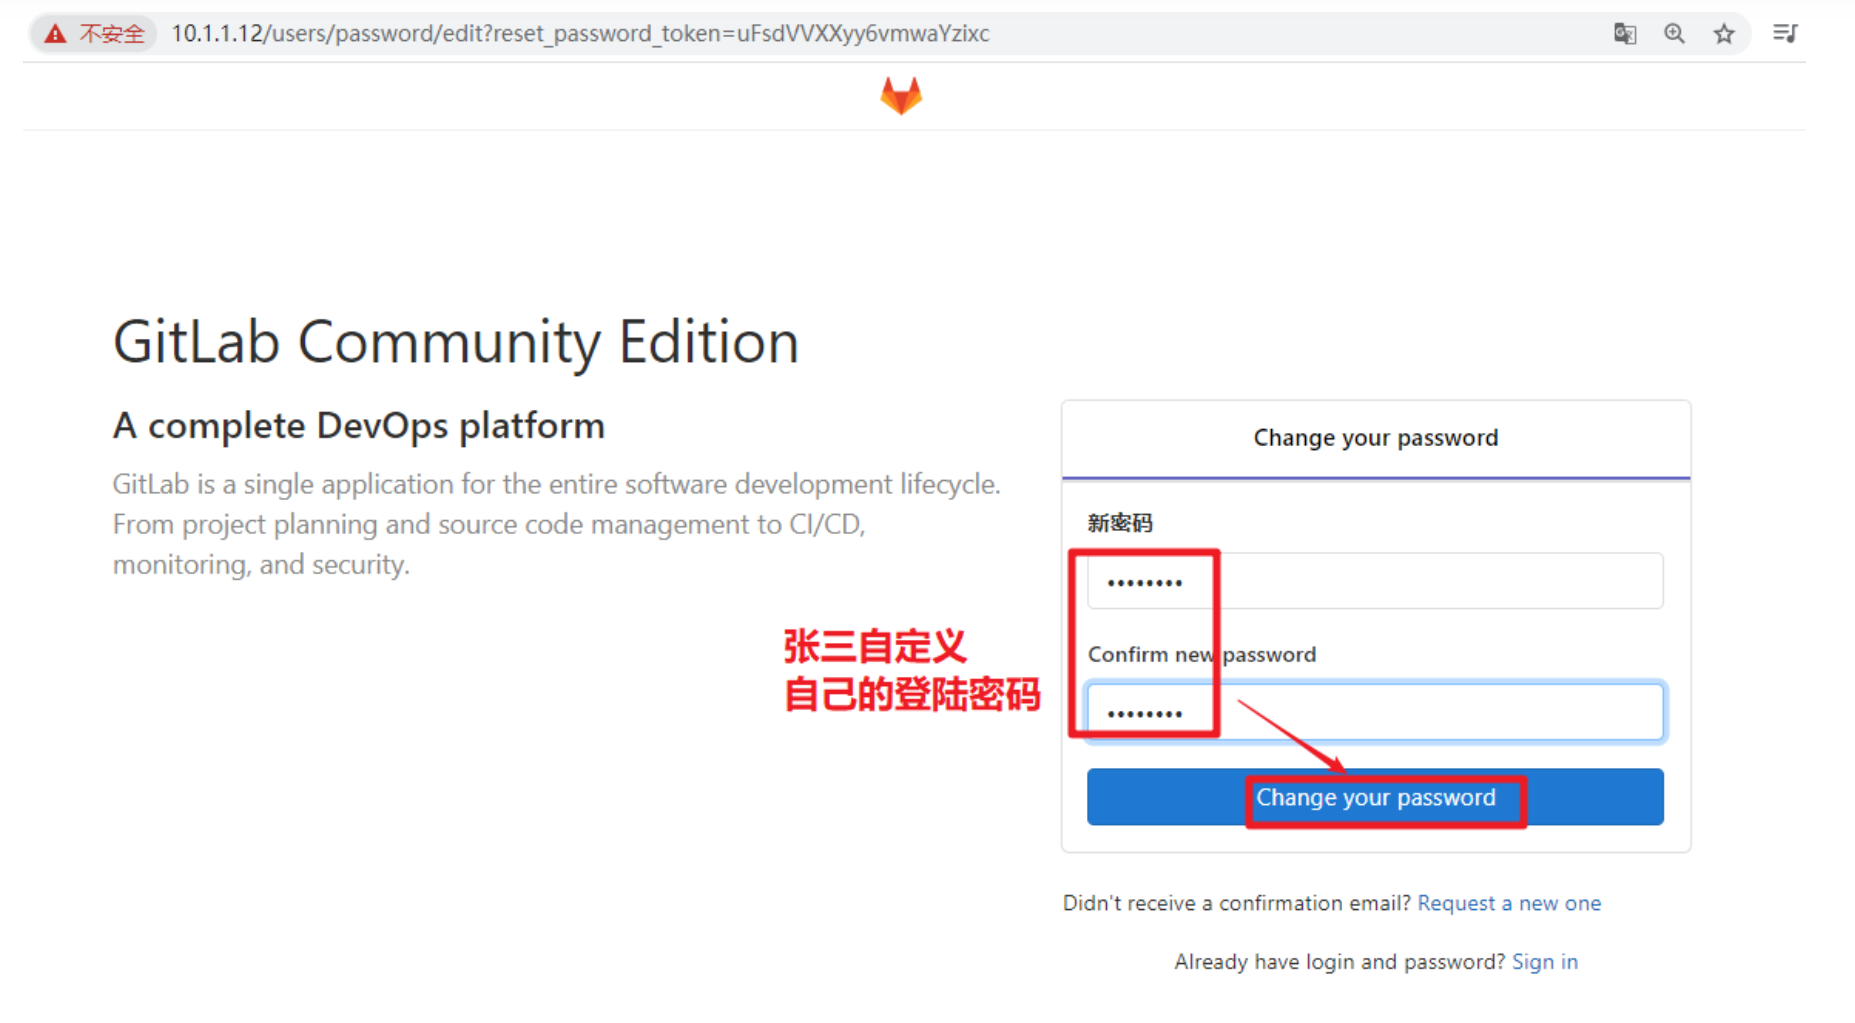Click the GitLab description paragraph text

(x=557, y=524)
